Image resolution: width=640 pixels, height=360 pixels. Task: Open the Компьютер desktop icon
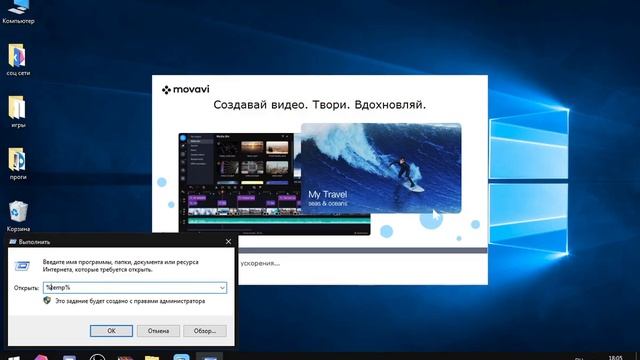point(18,11)
